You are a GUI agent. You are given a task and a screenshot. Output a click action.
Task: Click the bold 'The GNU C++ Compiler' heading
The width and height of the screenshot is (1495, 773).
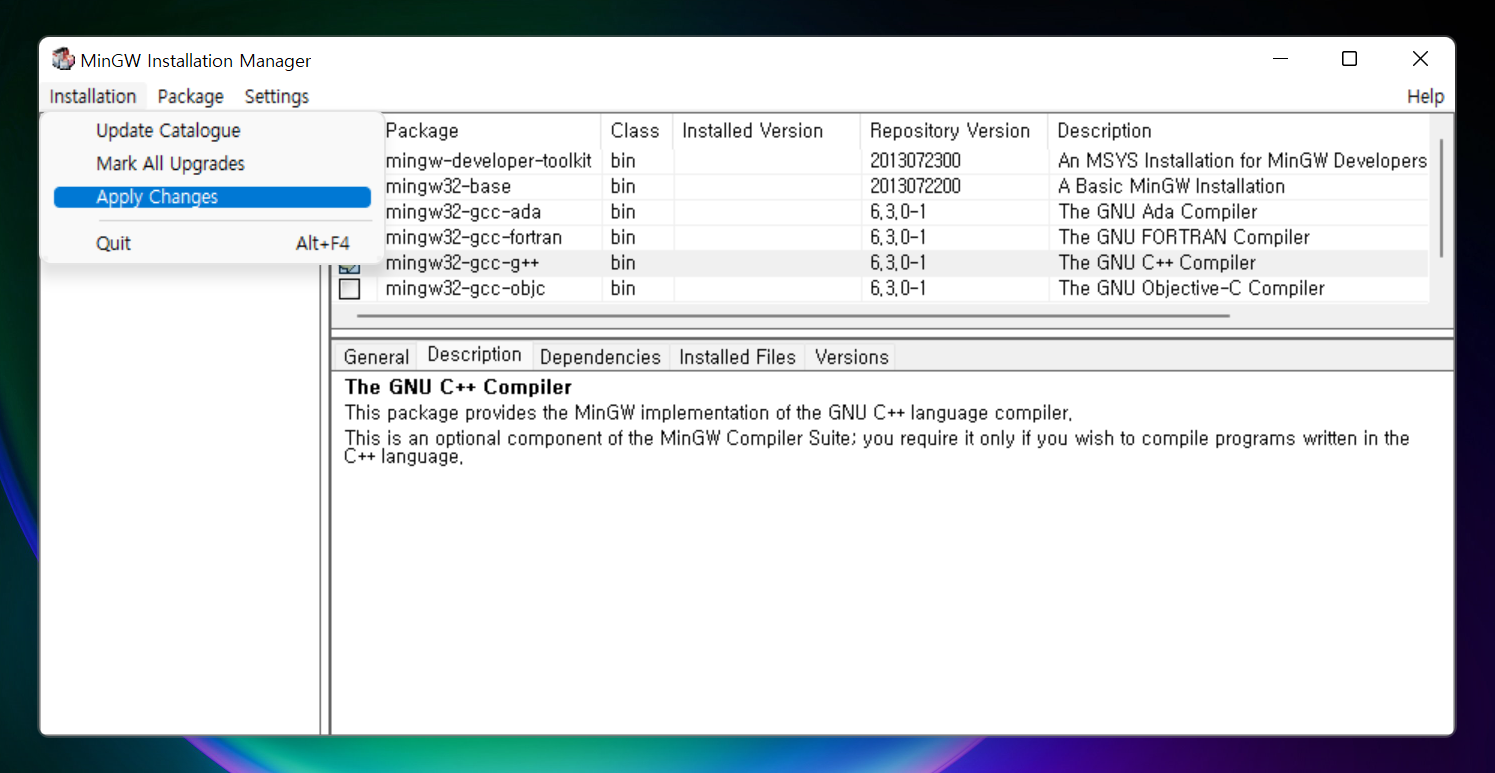click(458, 387)
